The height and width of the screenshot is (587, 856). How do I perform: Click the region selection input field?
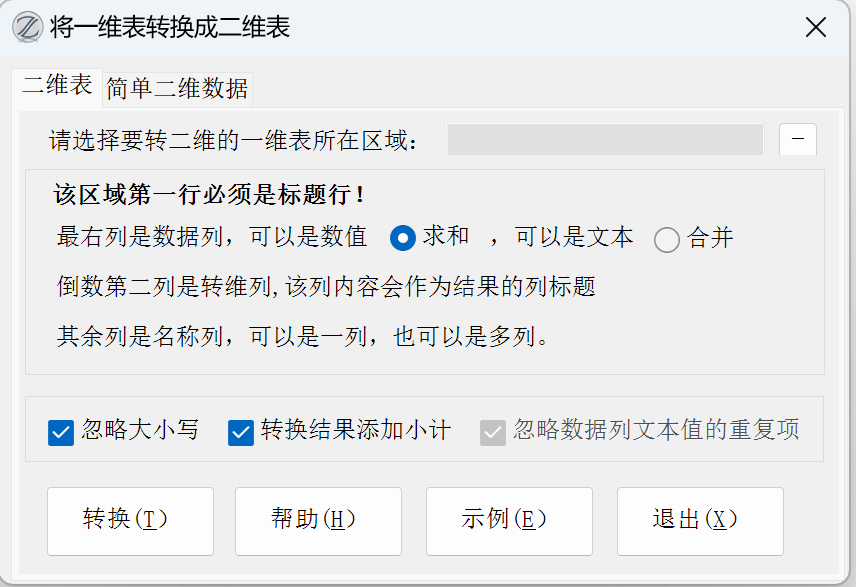[x=604, y=140]
